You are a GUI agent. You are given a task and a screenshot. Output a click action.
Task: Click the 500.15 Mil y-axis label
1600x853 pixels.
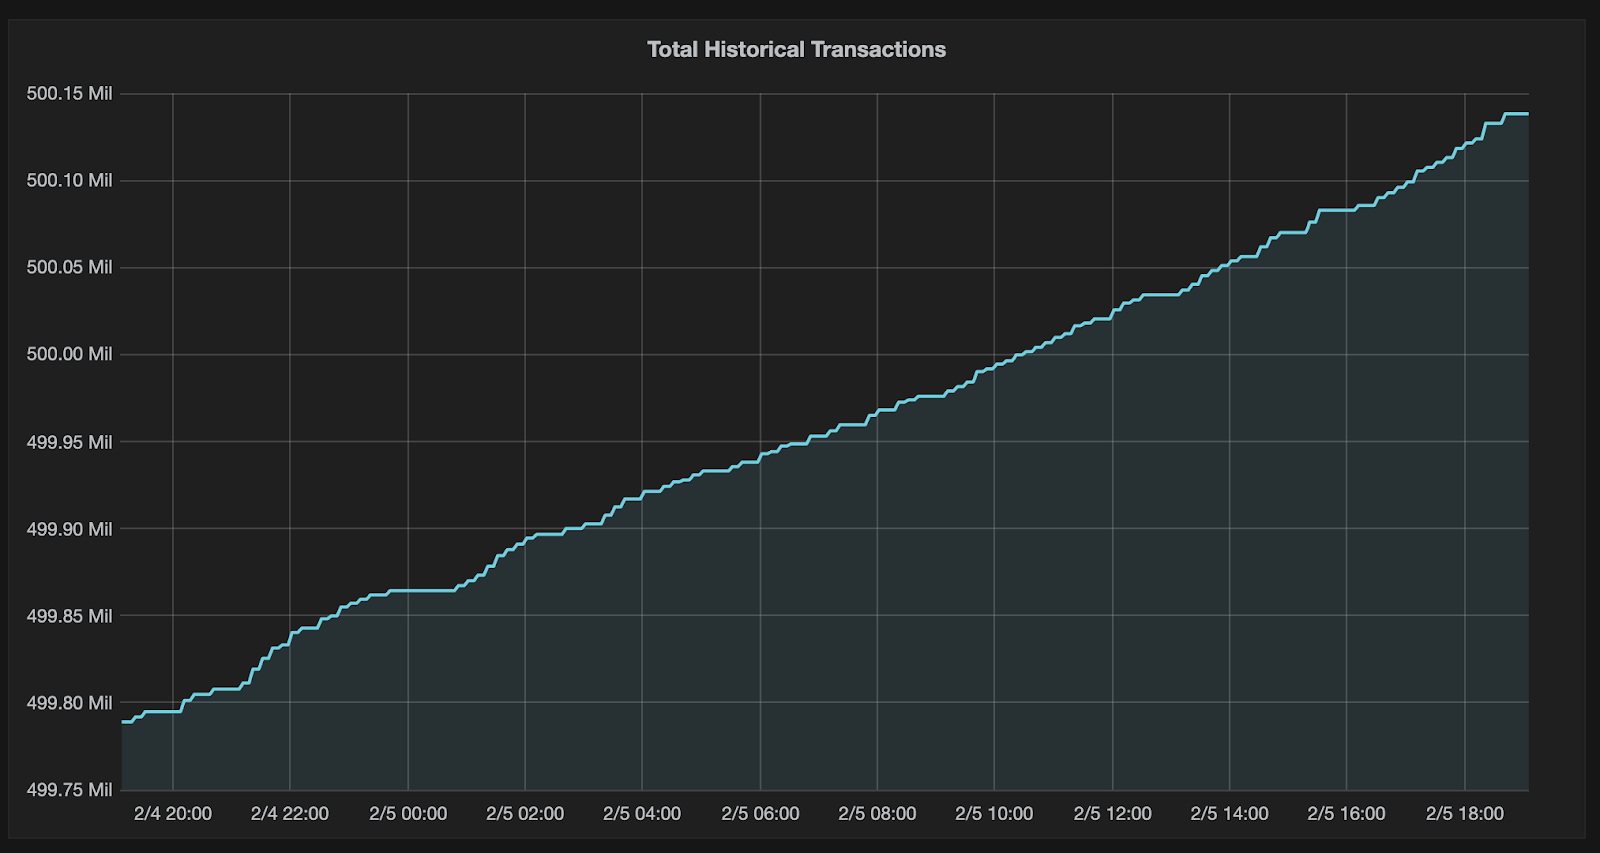(x=69, y=93)
